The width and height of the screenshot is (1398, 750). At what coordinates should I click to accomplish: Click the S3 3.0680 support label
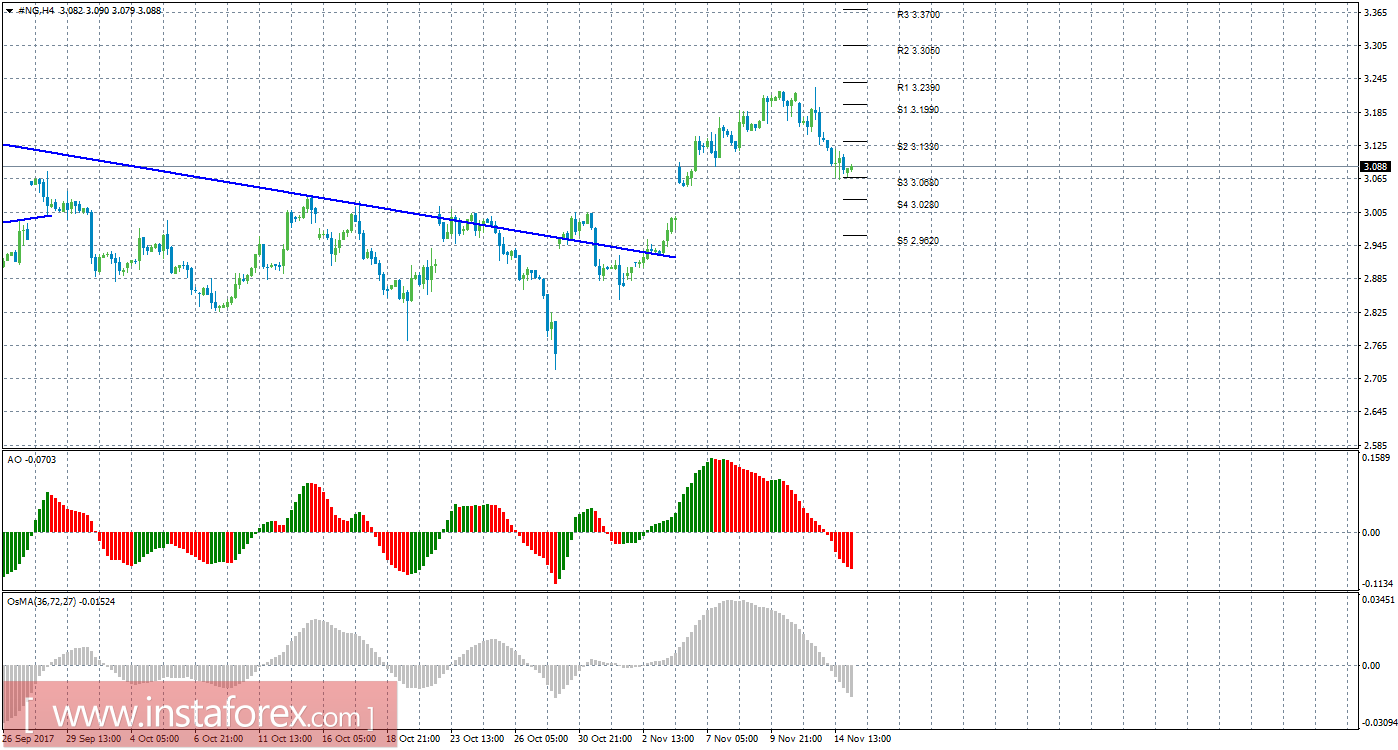point(918,183)
